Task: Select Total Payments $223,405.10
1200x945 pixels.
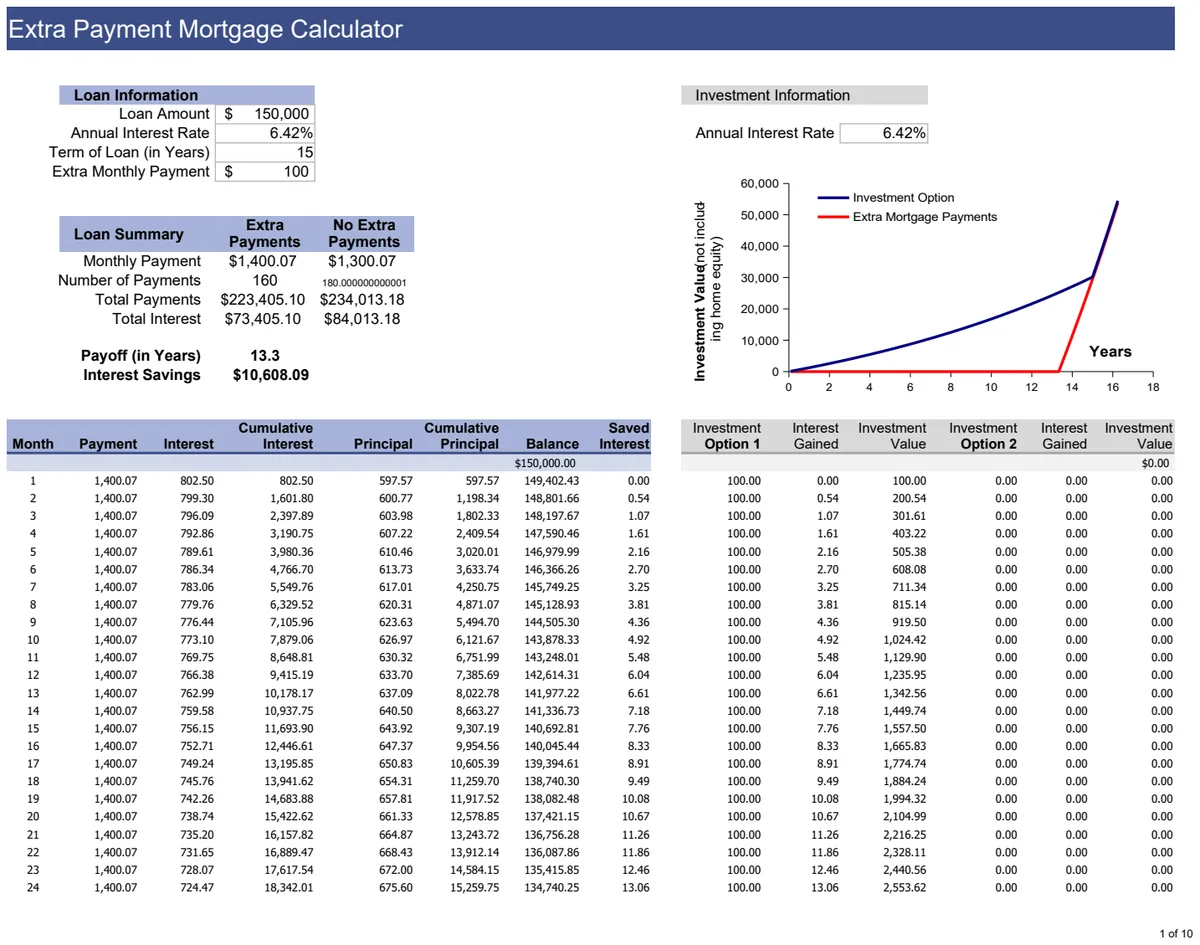Action: [x=263, y=299]
